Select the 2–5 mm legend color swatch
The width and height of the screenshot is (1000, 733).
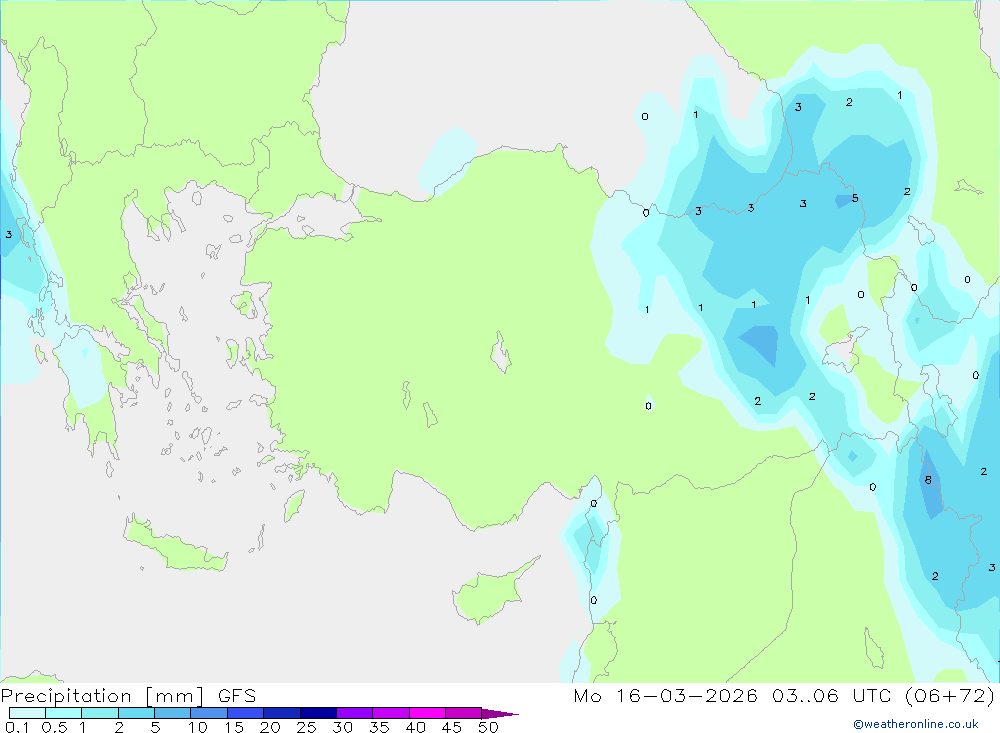136,713
